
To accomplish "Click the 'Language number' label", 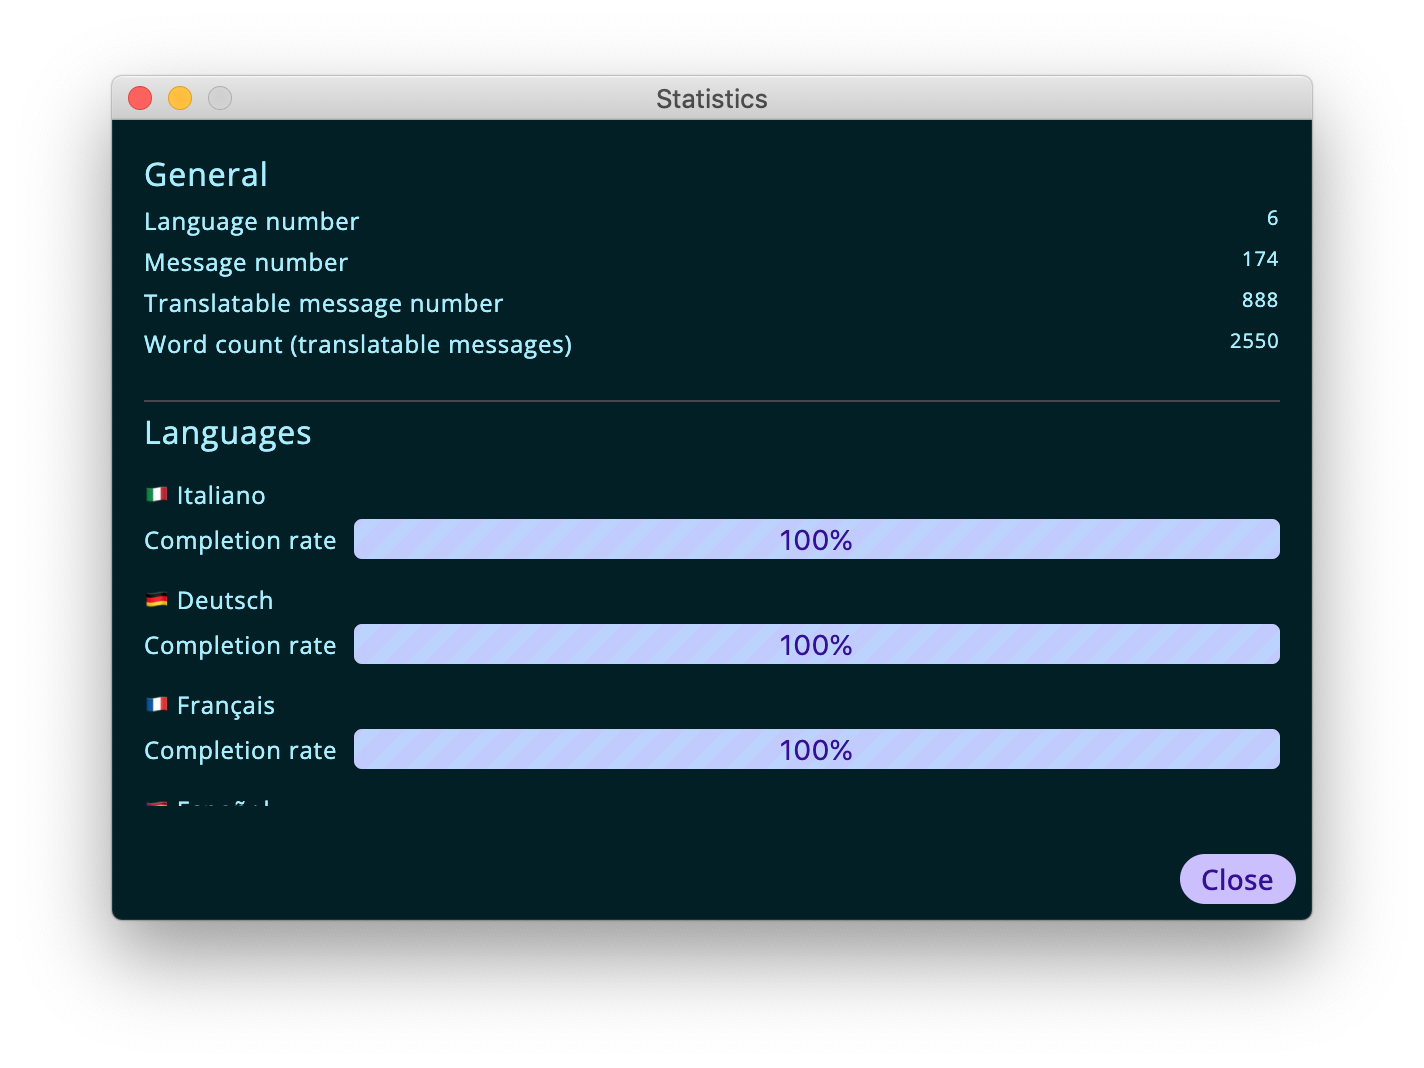I will pos(252,222).
